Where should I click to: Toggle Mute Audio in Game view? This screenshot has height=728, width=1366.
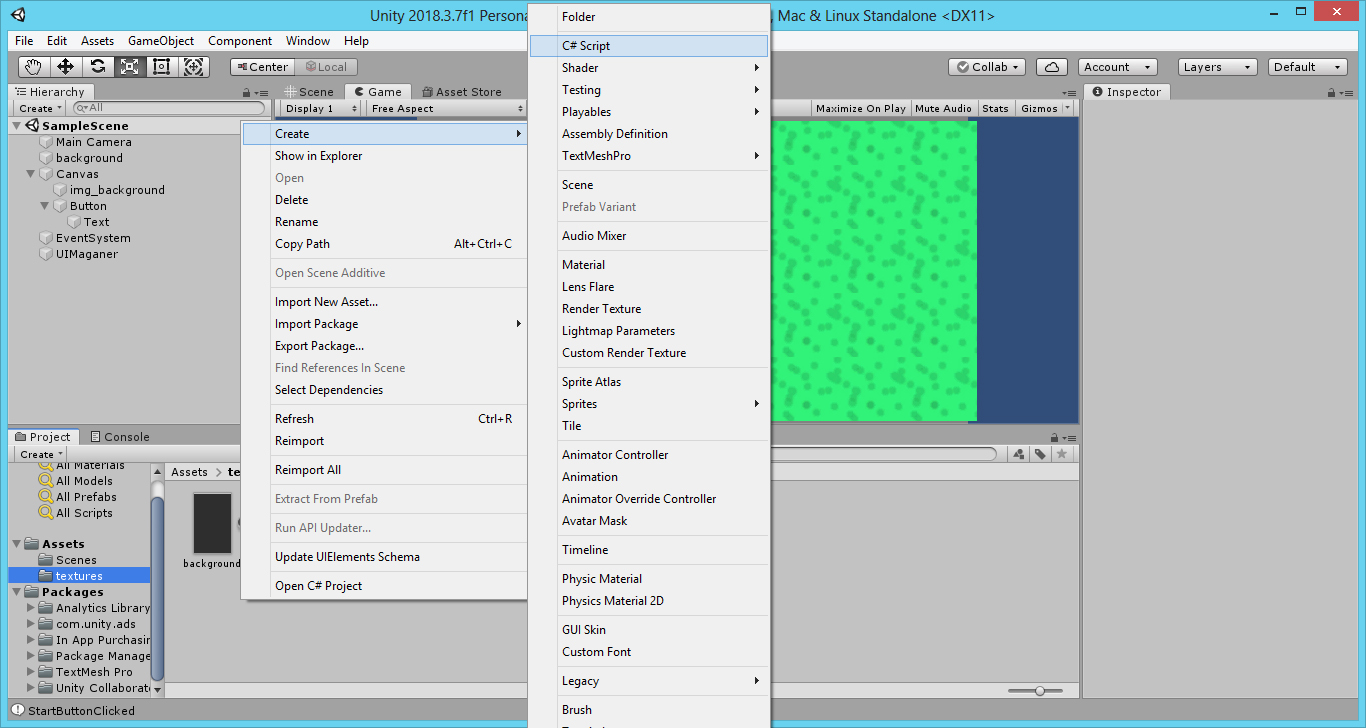[x=943, y=108]
